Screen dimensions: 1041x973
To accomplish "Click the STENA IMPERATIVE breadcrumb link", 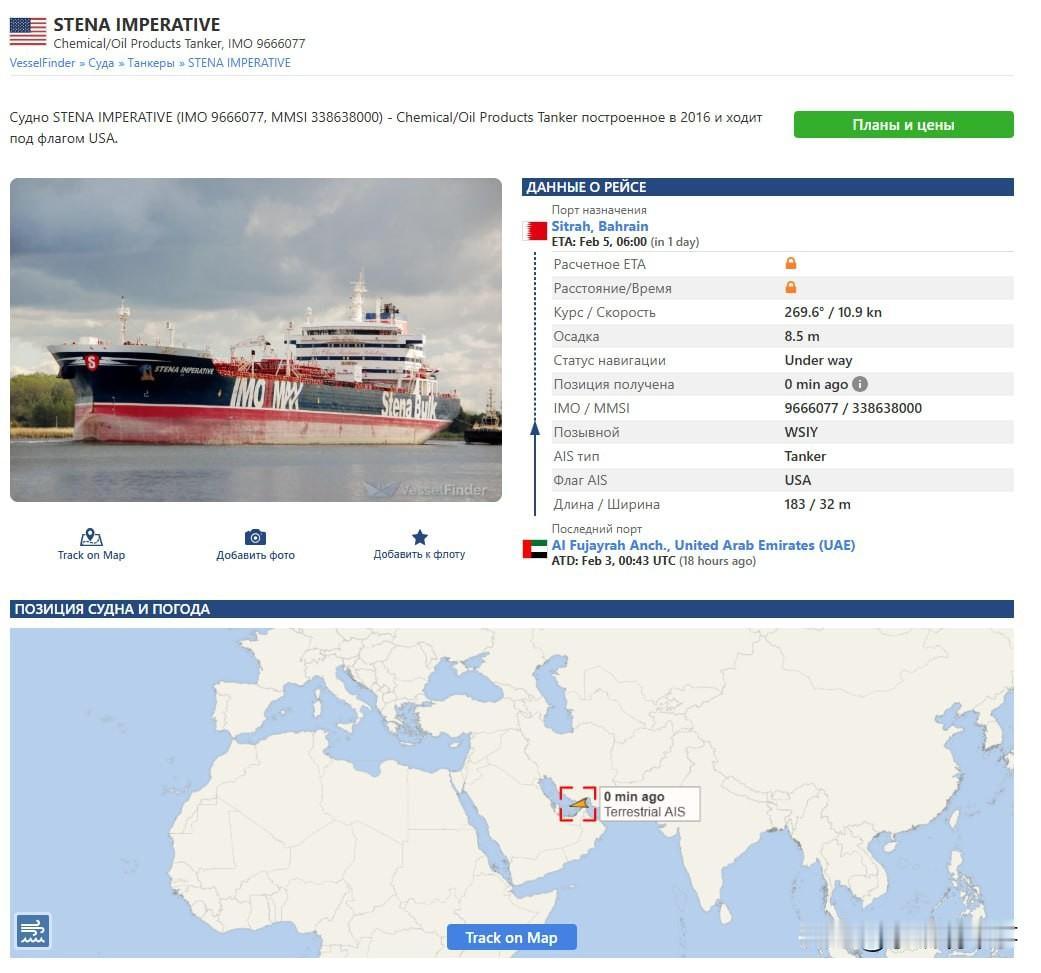I will point(239,63).
